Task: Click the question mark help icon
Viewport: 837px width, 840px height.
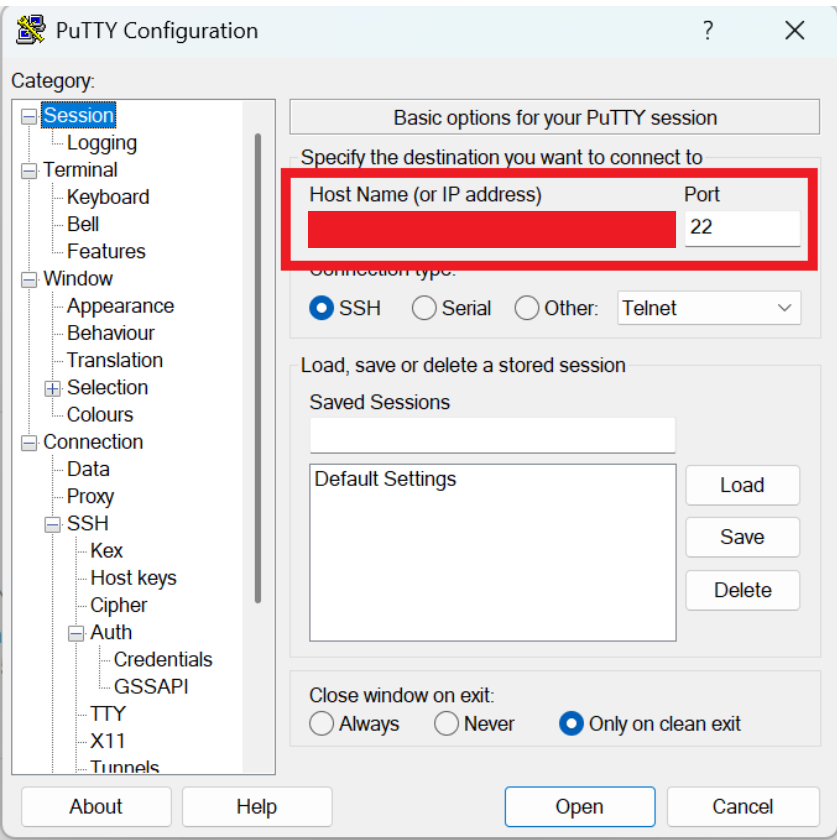Action: (x=708, y=31)
